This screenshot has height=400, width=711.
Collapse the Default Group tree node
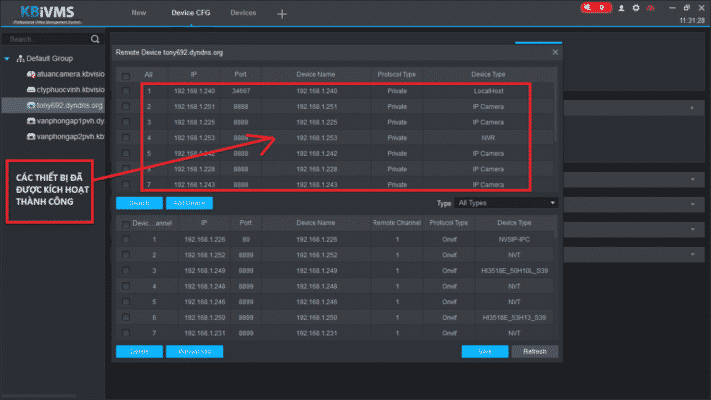coord(7,59)
